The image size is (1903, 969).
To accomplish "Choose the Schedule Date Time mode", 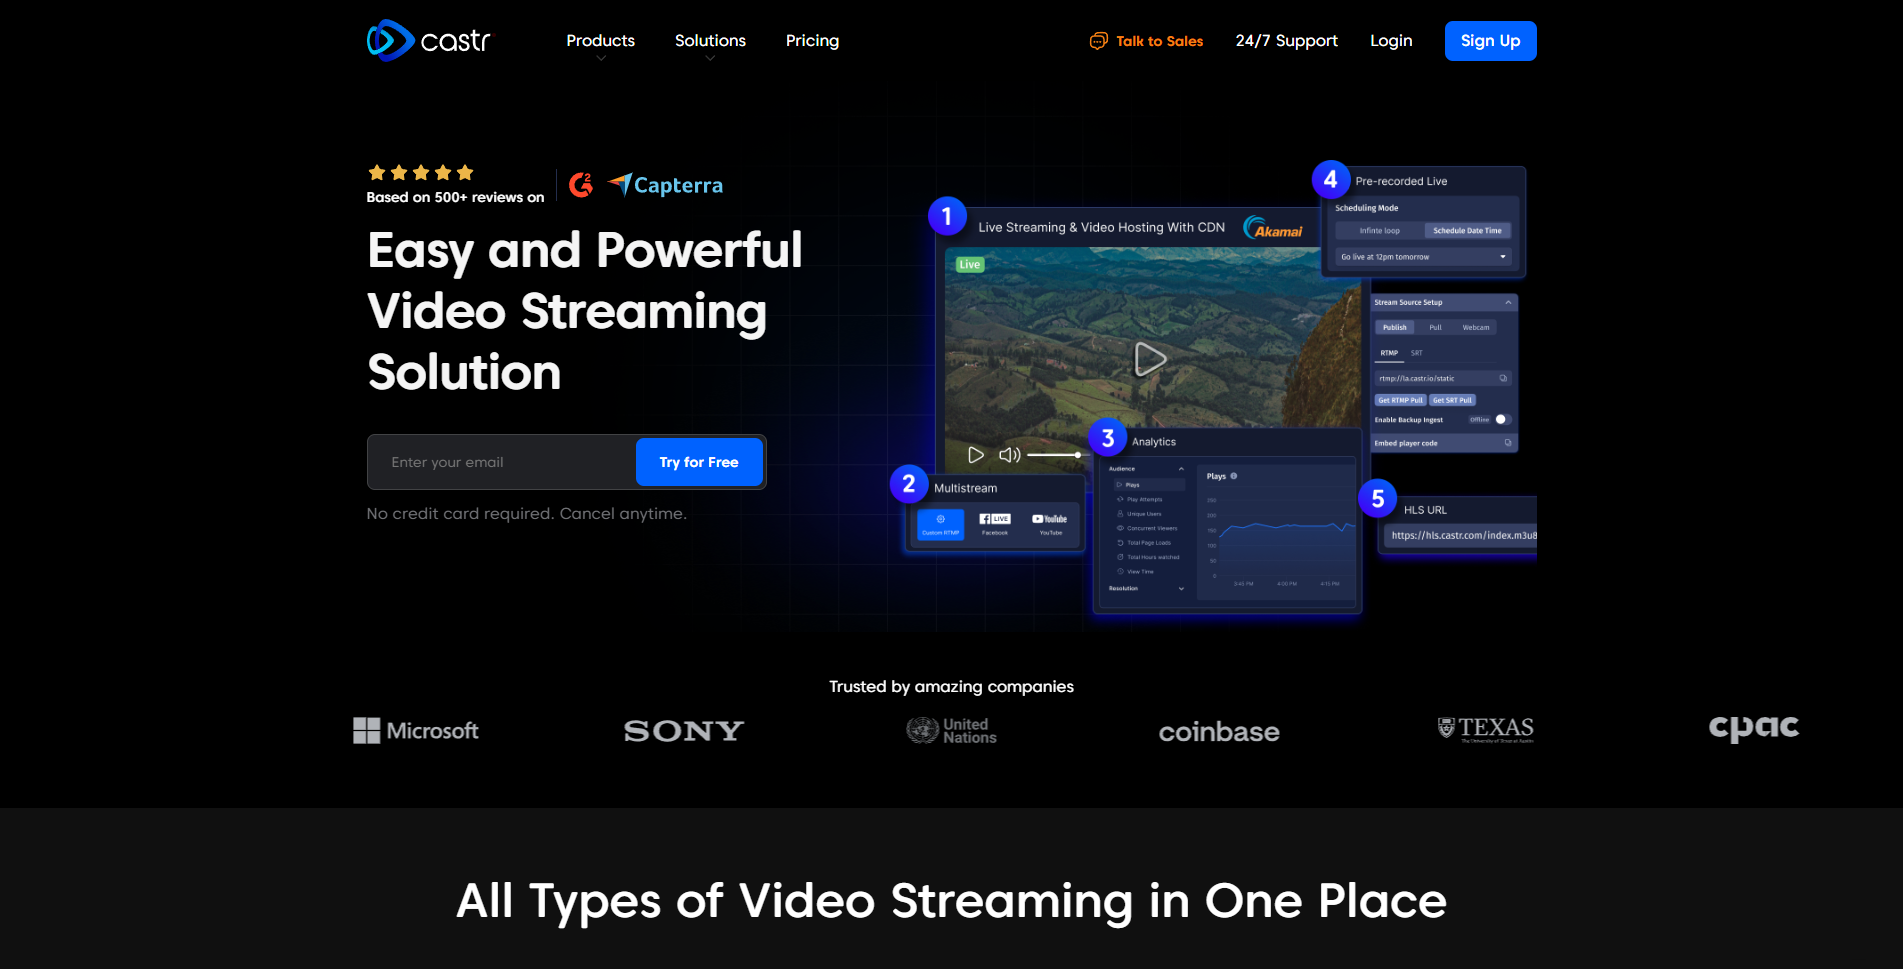I will coord(1467,231).
